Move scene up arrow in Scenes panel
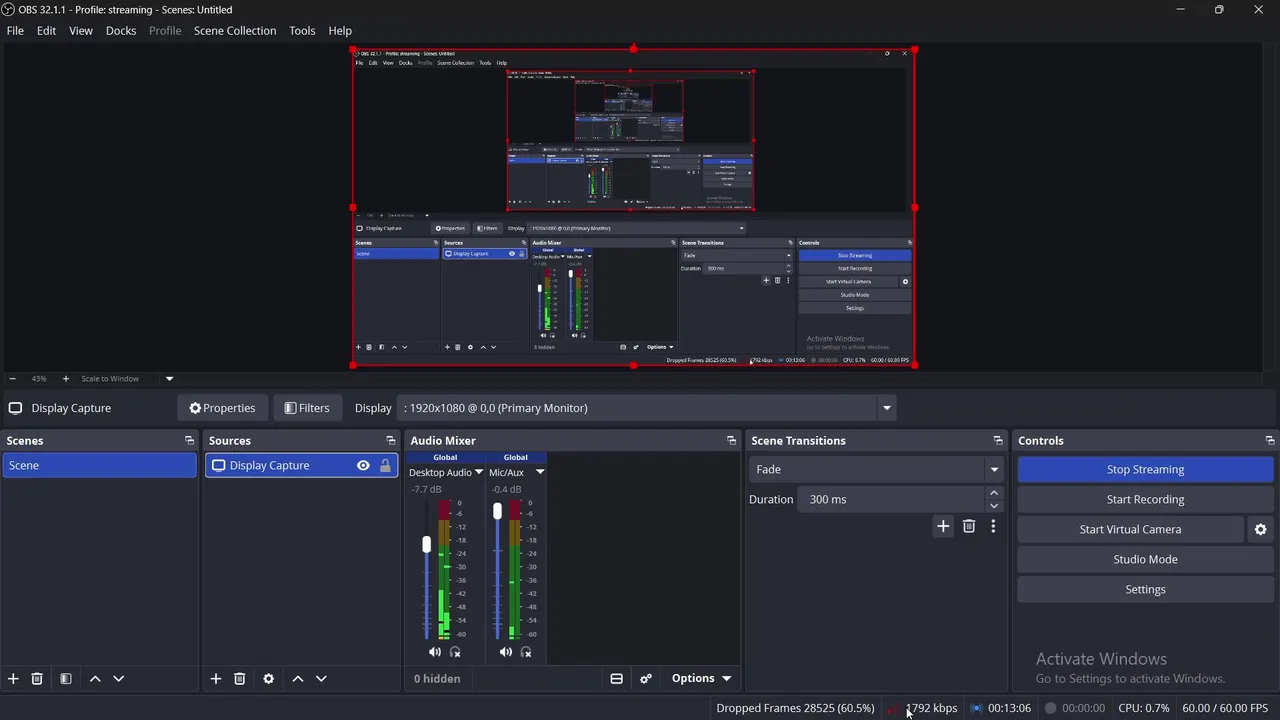 pos(95,679)
